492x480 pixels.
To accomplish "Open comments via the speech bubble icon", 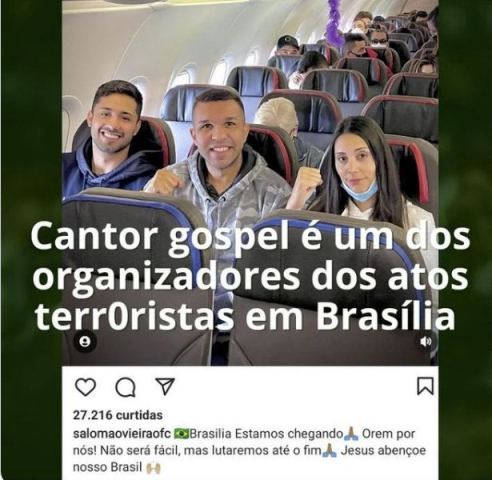I will (125, 387).
